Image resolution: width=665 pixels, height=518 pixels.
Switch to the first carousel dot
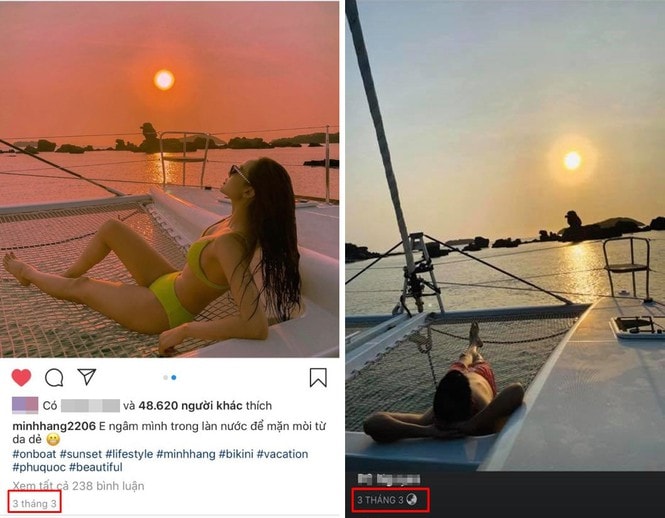pyautogui.click(x=165, y=377)
